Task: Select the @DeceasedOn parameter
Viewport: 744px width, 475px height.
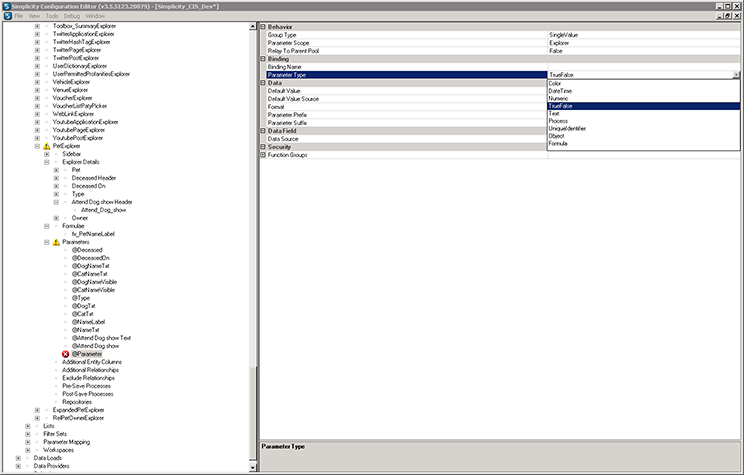Action: click(90, 258)
